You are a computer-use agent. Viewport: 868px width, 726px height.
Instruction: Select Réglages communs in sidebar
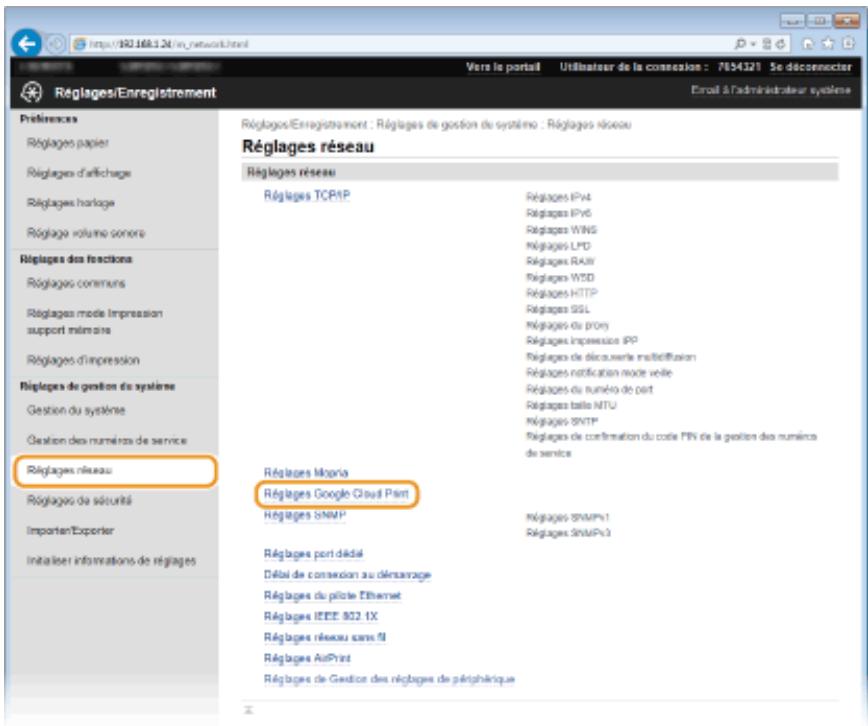[76, 284]
